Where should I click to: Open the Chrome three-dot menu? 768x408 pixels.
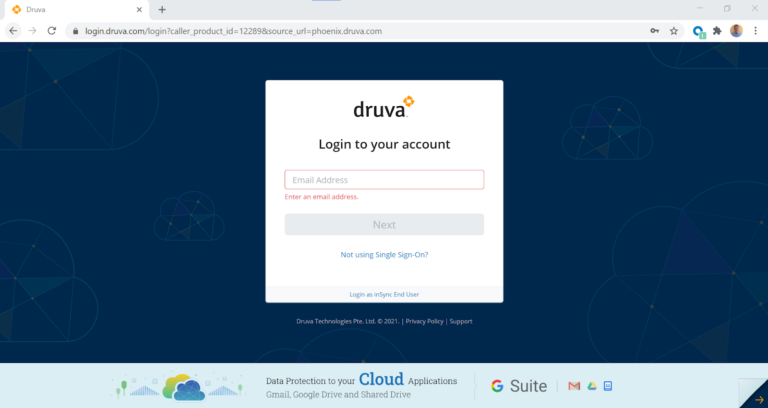pyautogui.click(x=756, y=31)
